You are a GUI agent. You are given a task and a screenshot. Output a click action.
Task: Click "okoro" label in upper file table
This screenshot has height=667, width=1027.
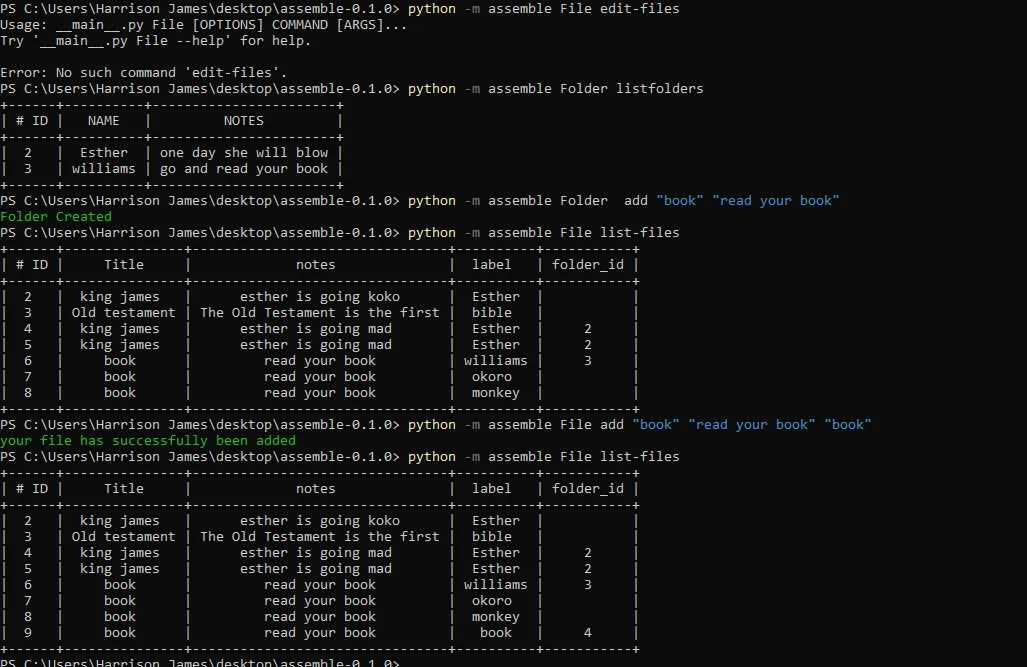tap(492, 377)
